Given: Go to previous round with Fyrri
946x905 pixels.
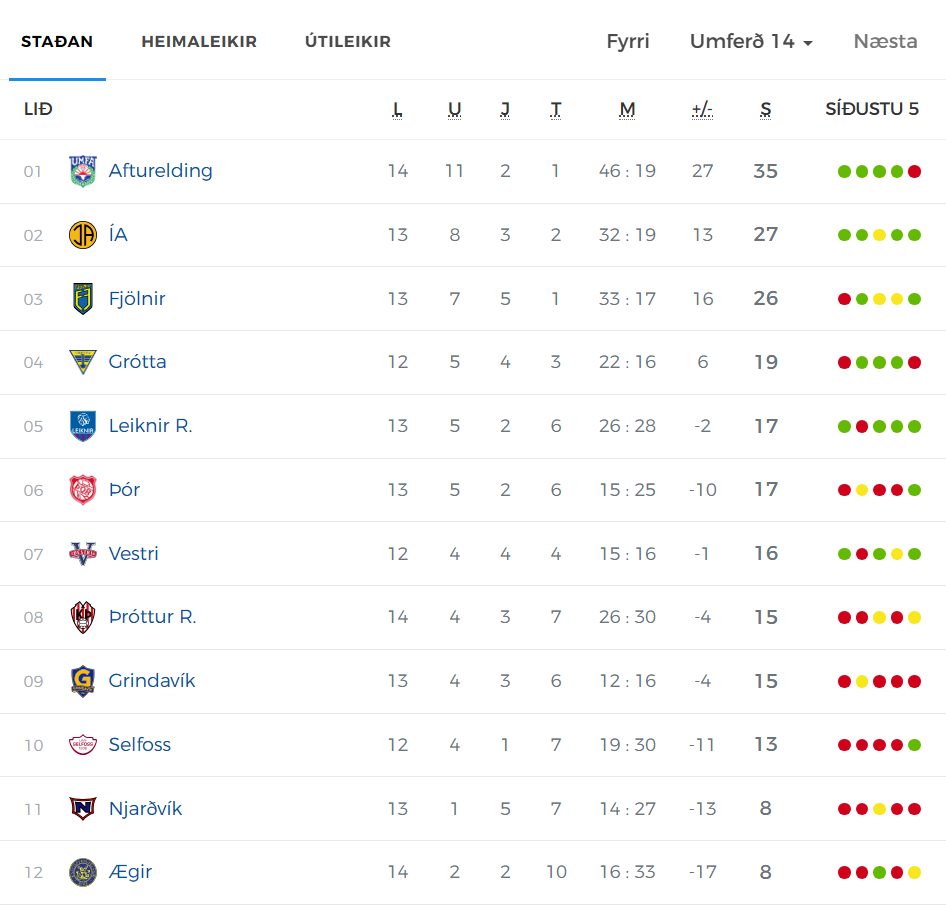Looking at the screenshot, I should [627, 42].
